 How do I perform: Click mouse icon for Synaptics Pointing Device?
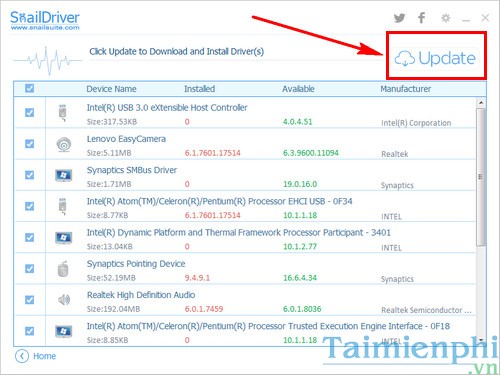tap(63, 269)
